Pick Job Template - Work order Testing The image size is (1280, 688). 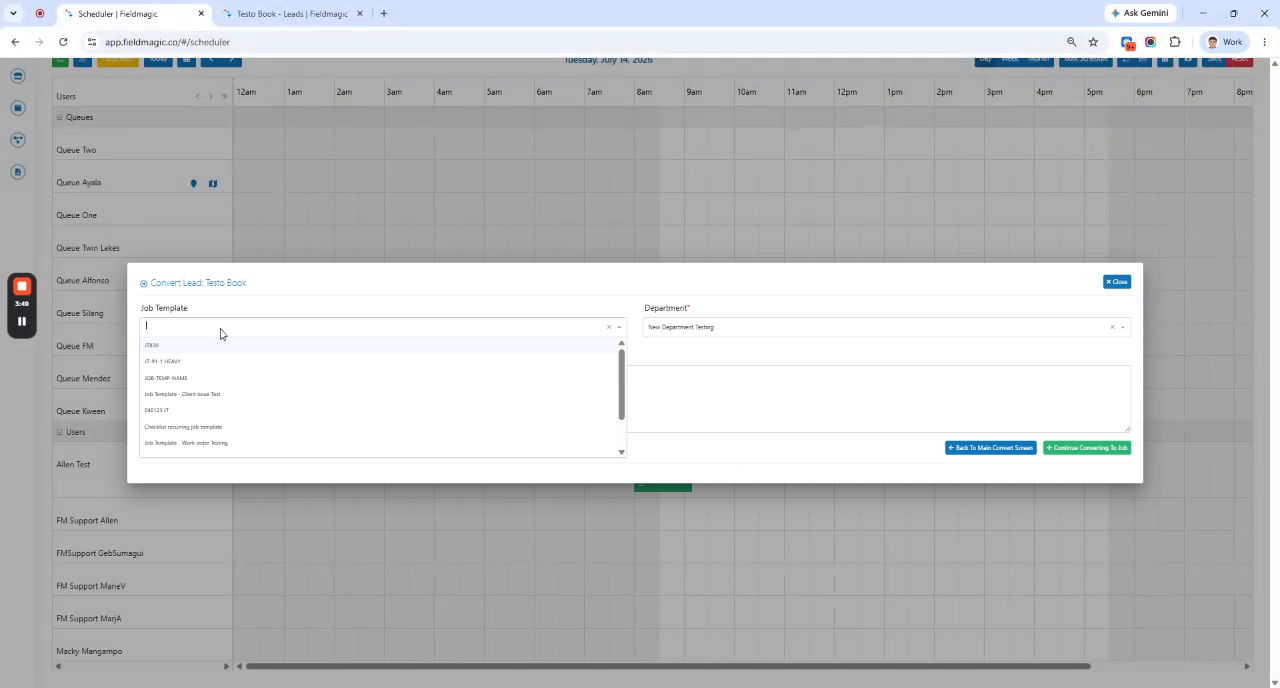pyautogui.click(x=379, y=443)
